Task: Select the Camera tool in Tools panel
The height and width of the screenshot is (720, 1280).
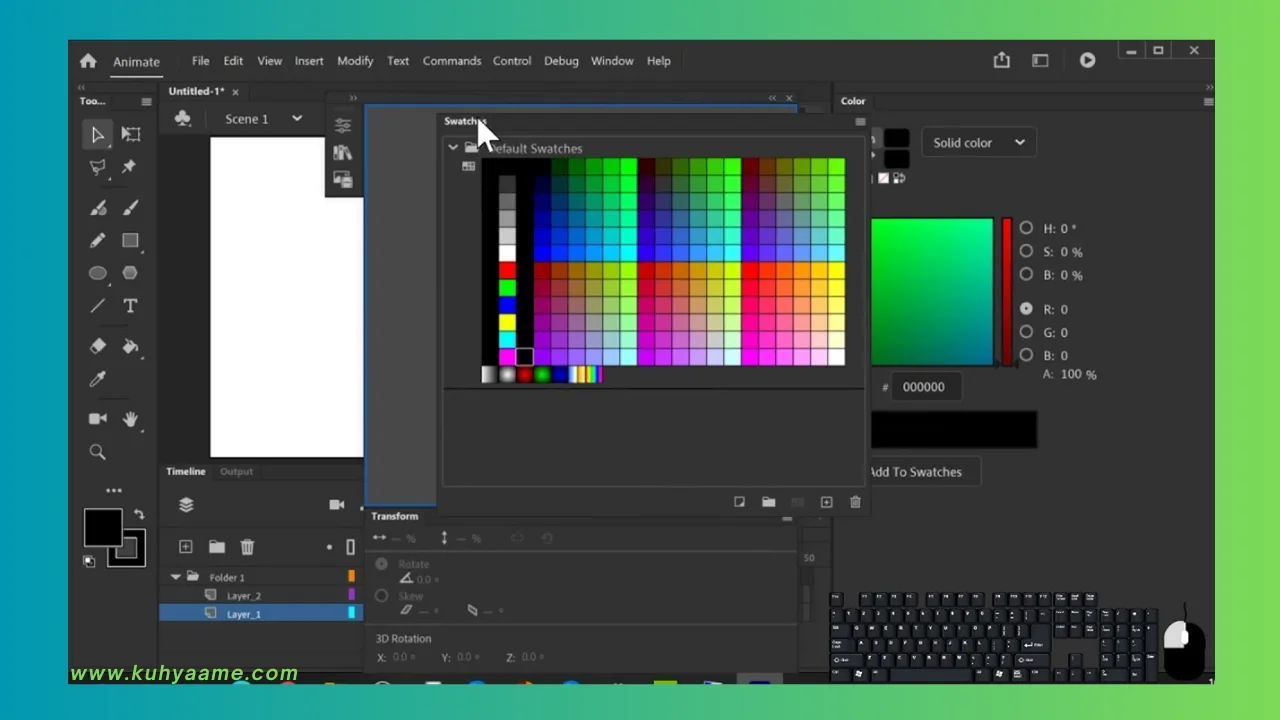Action: tap(97, 419)
